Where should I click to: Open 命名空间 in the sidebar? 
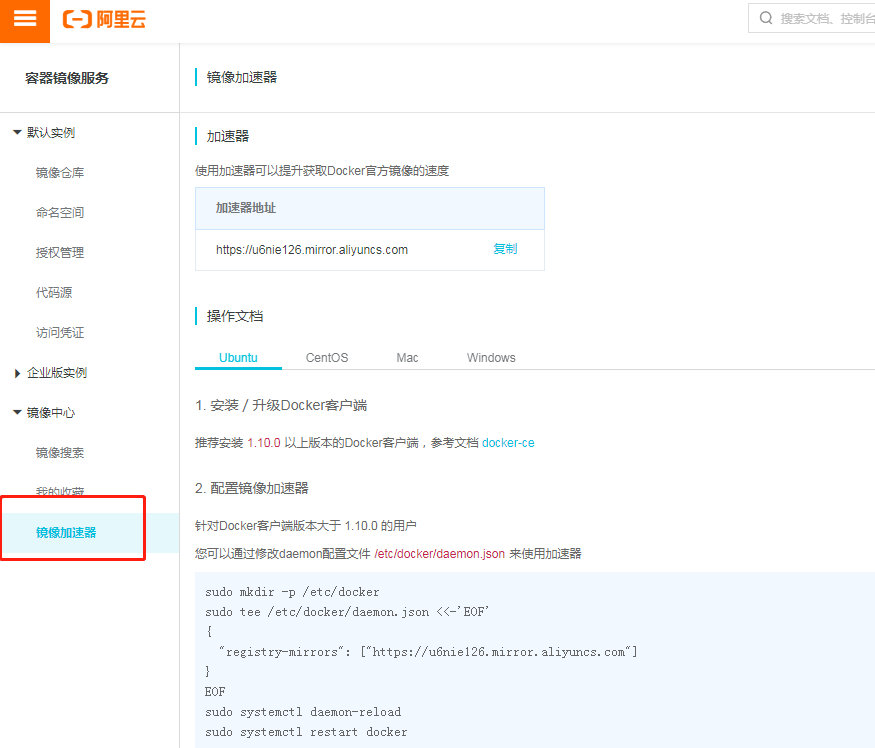(x=60, y=213)
